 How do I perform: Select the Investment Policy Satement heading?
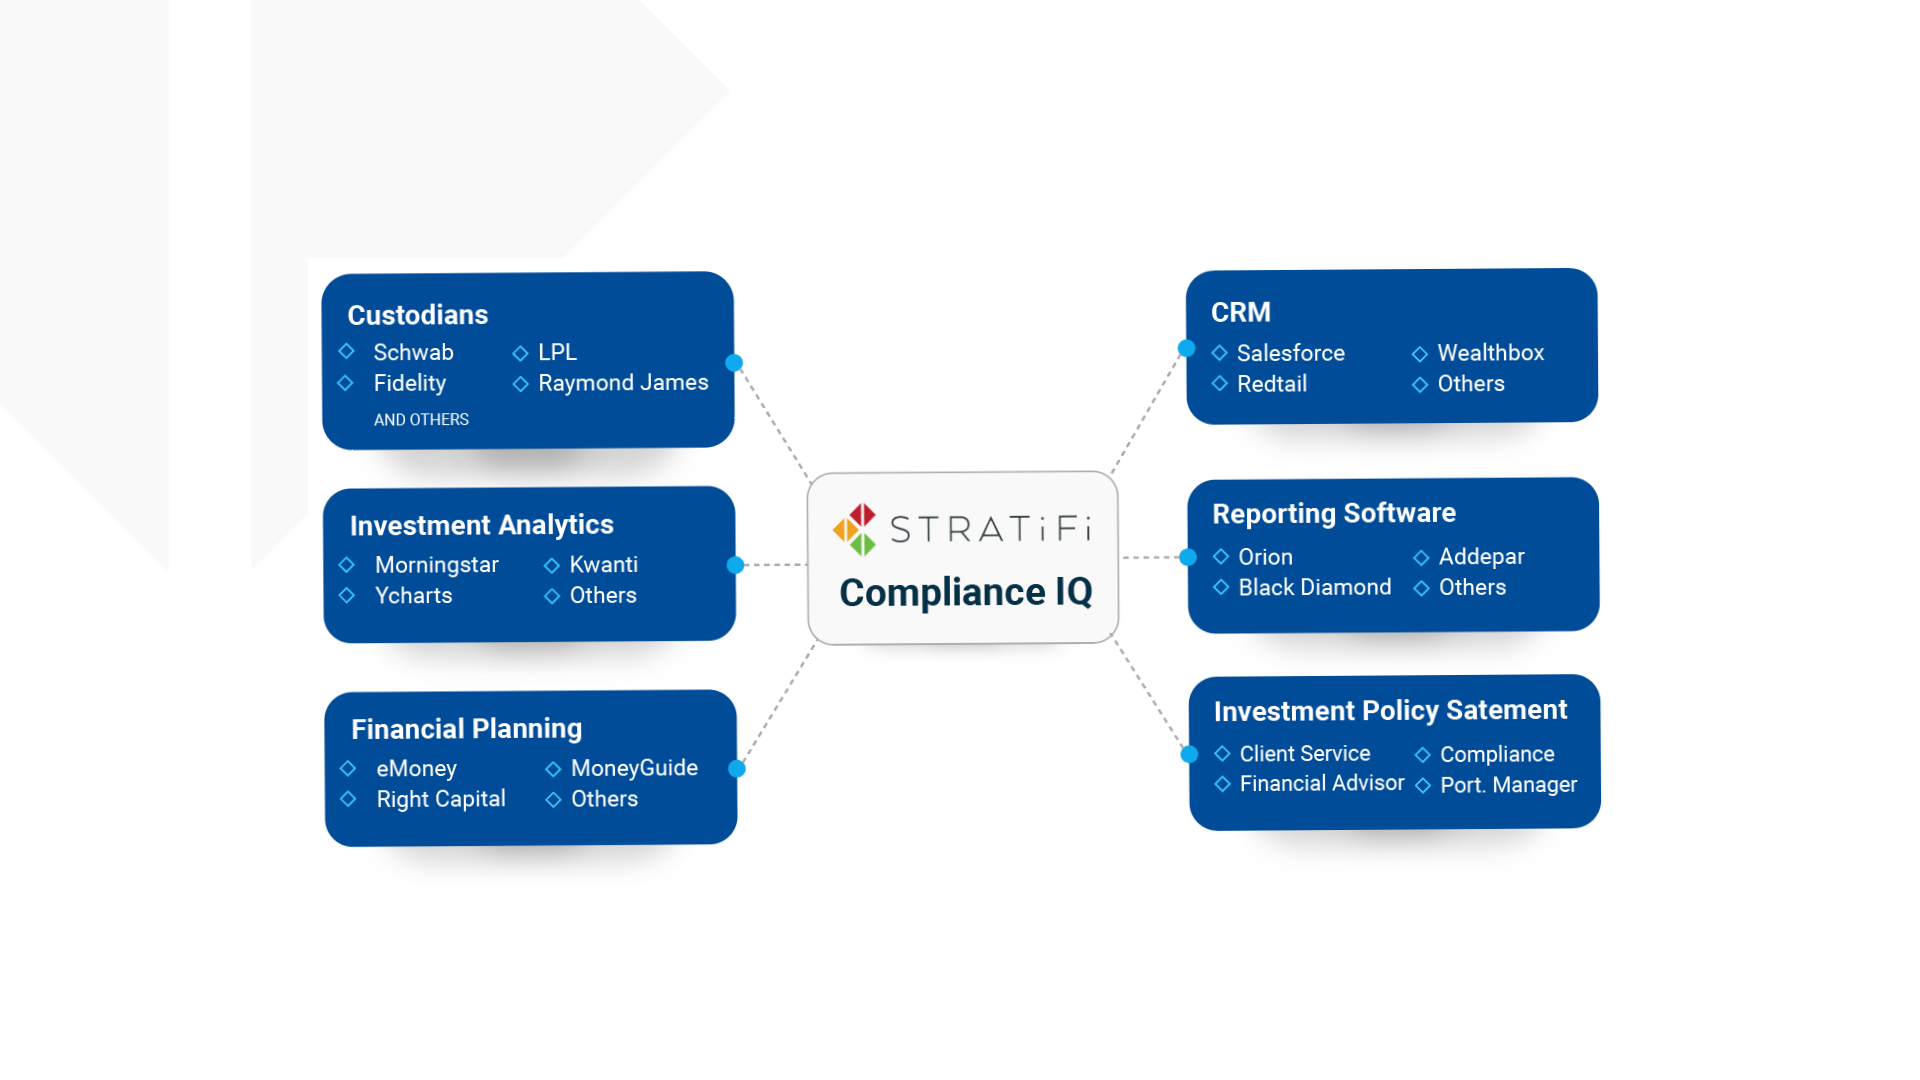[x=1390, y=710]
